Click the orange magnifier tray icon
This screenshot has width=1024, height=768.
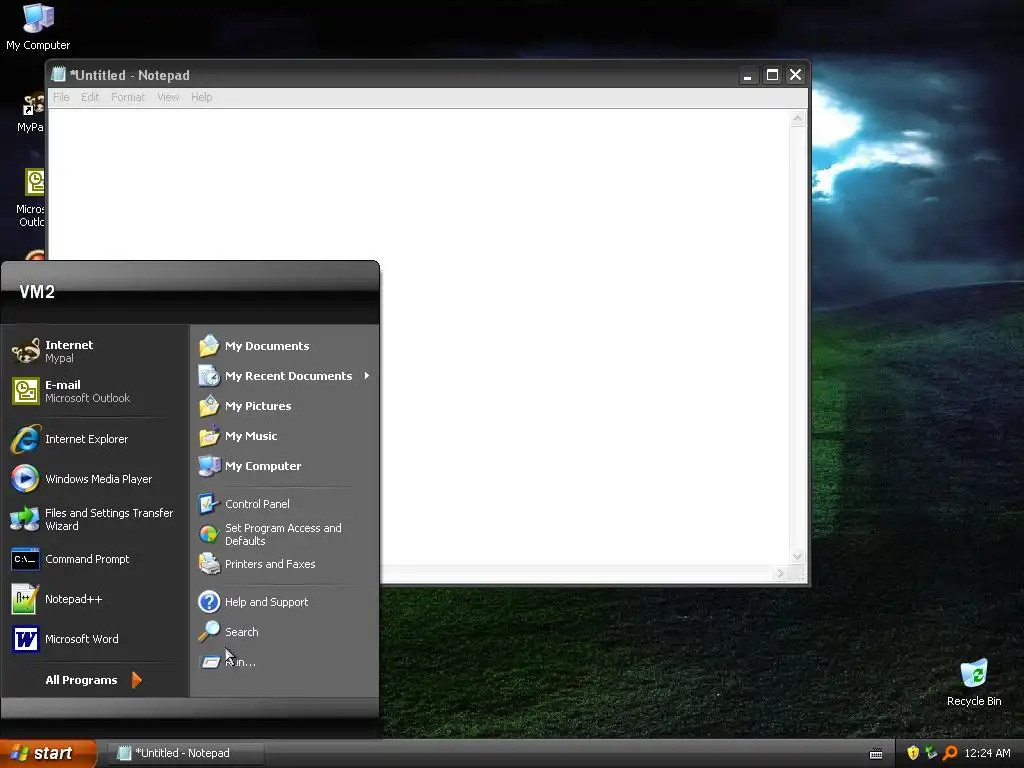click(x=950, y=753)
